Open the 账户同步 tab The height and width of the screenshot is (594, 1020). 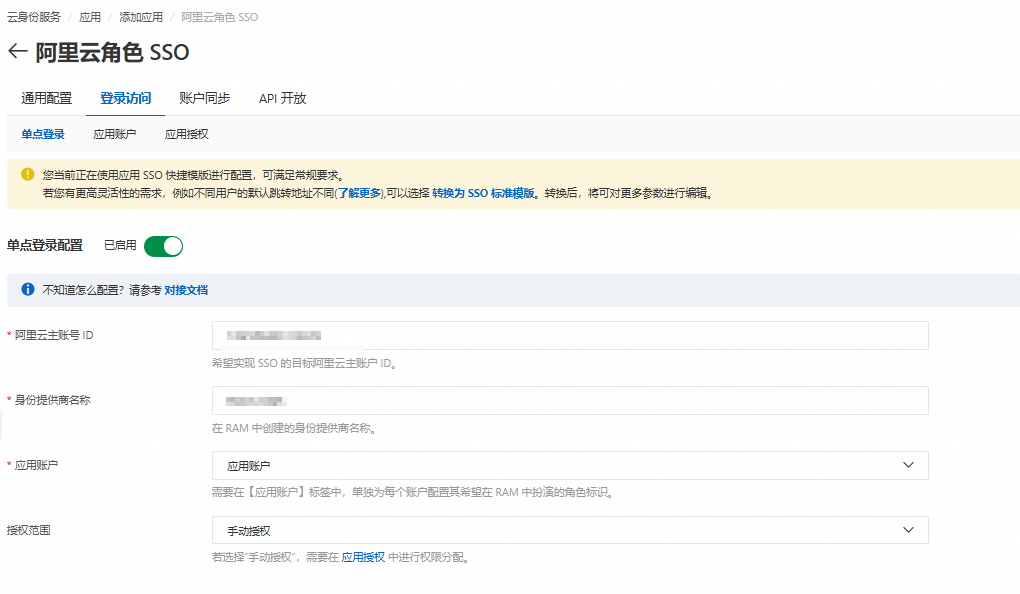(x=204, y=98)
